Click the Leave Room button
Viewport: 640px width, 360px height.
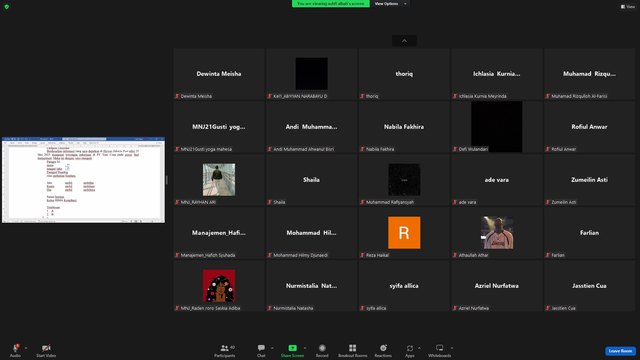click(x=620, y=351)
